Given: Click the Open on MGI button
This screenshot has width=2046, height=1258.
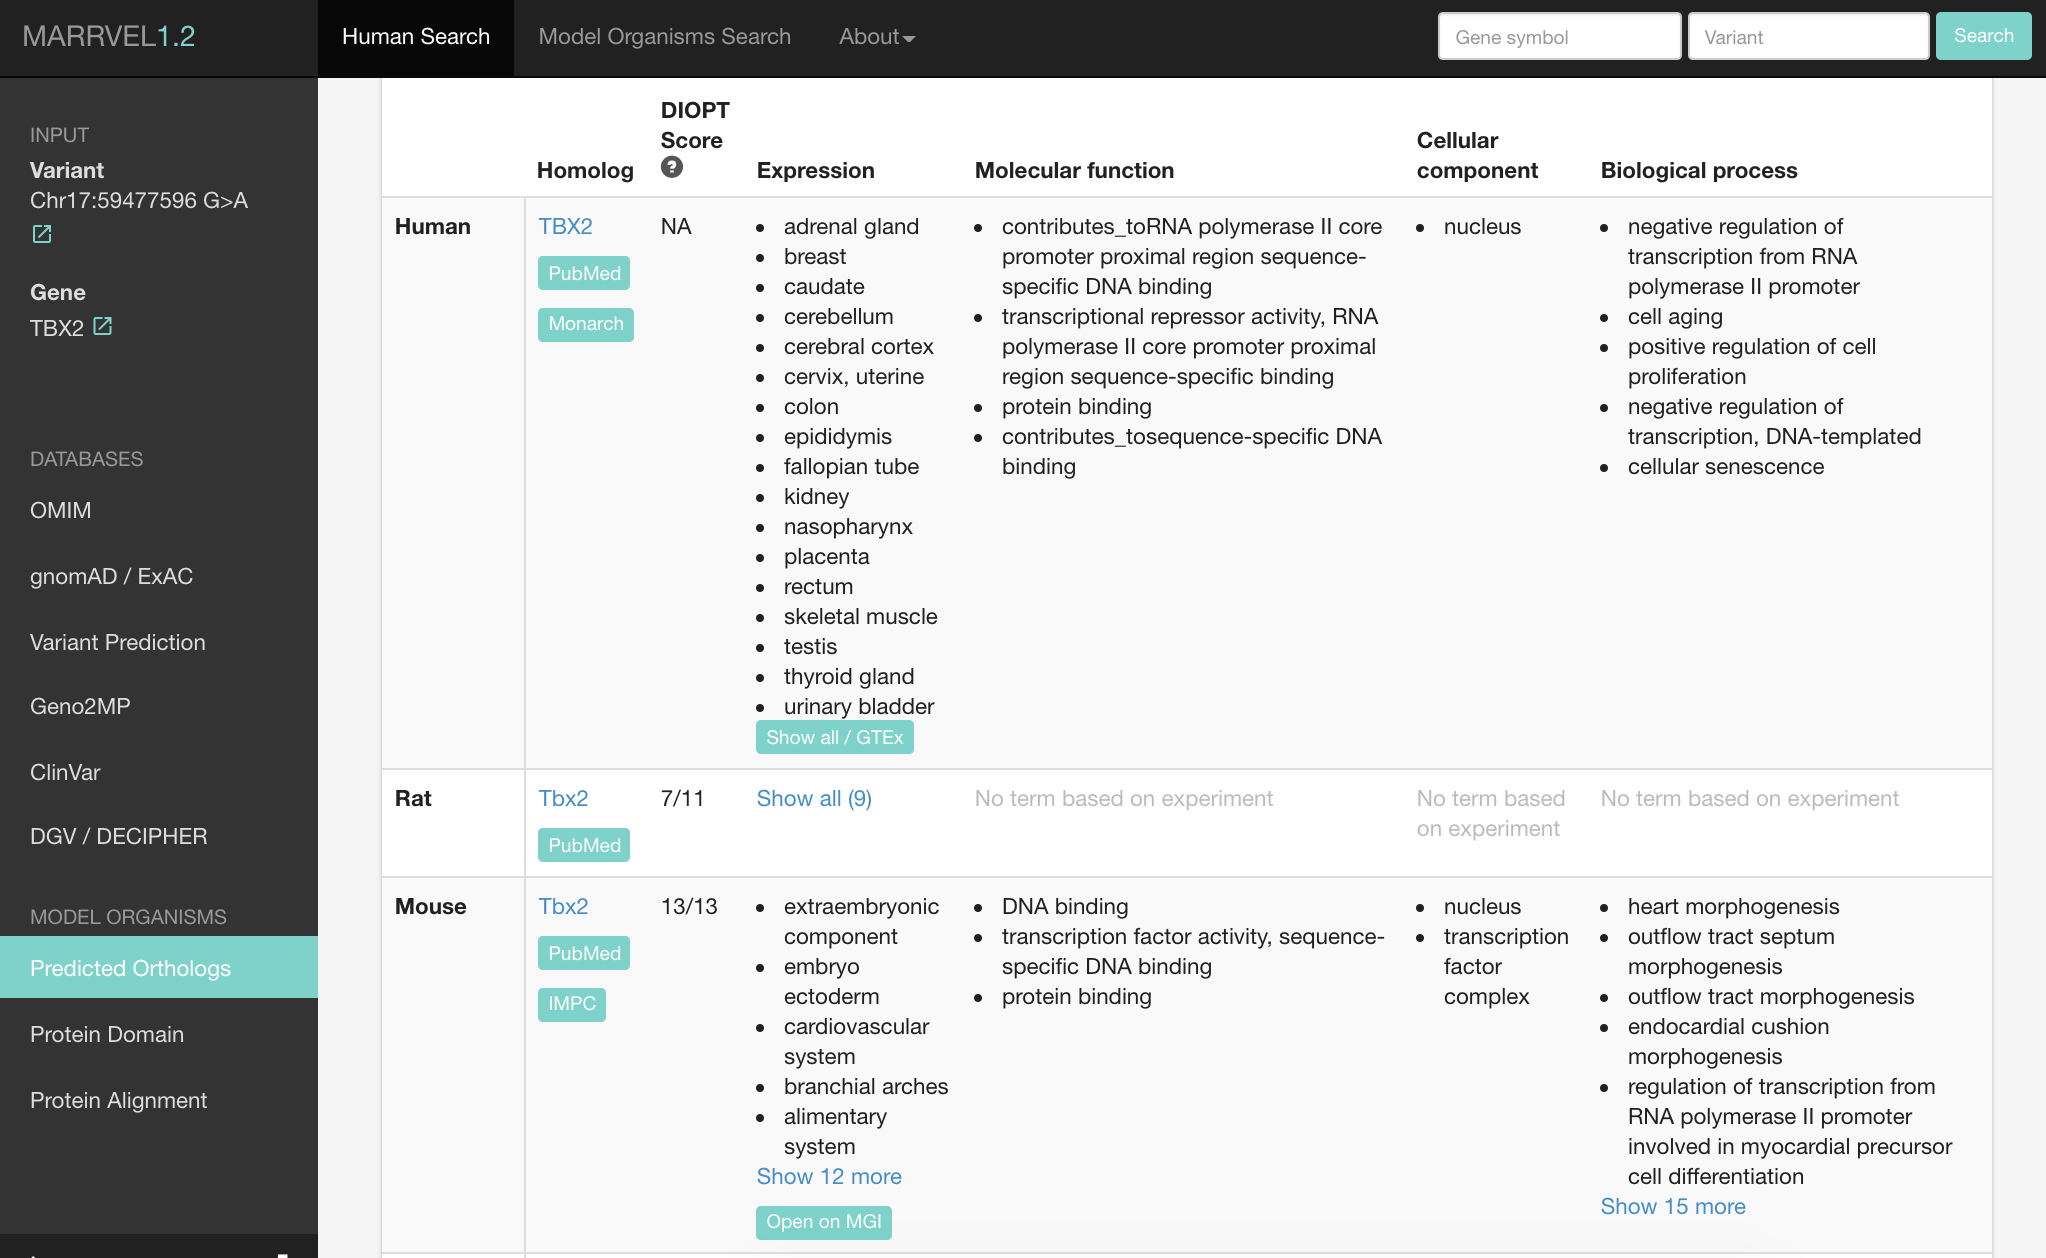Looking at the screenshot, I should (823, 1221).
